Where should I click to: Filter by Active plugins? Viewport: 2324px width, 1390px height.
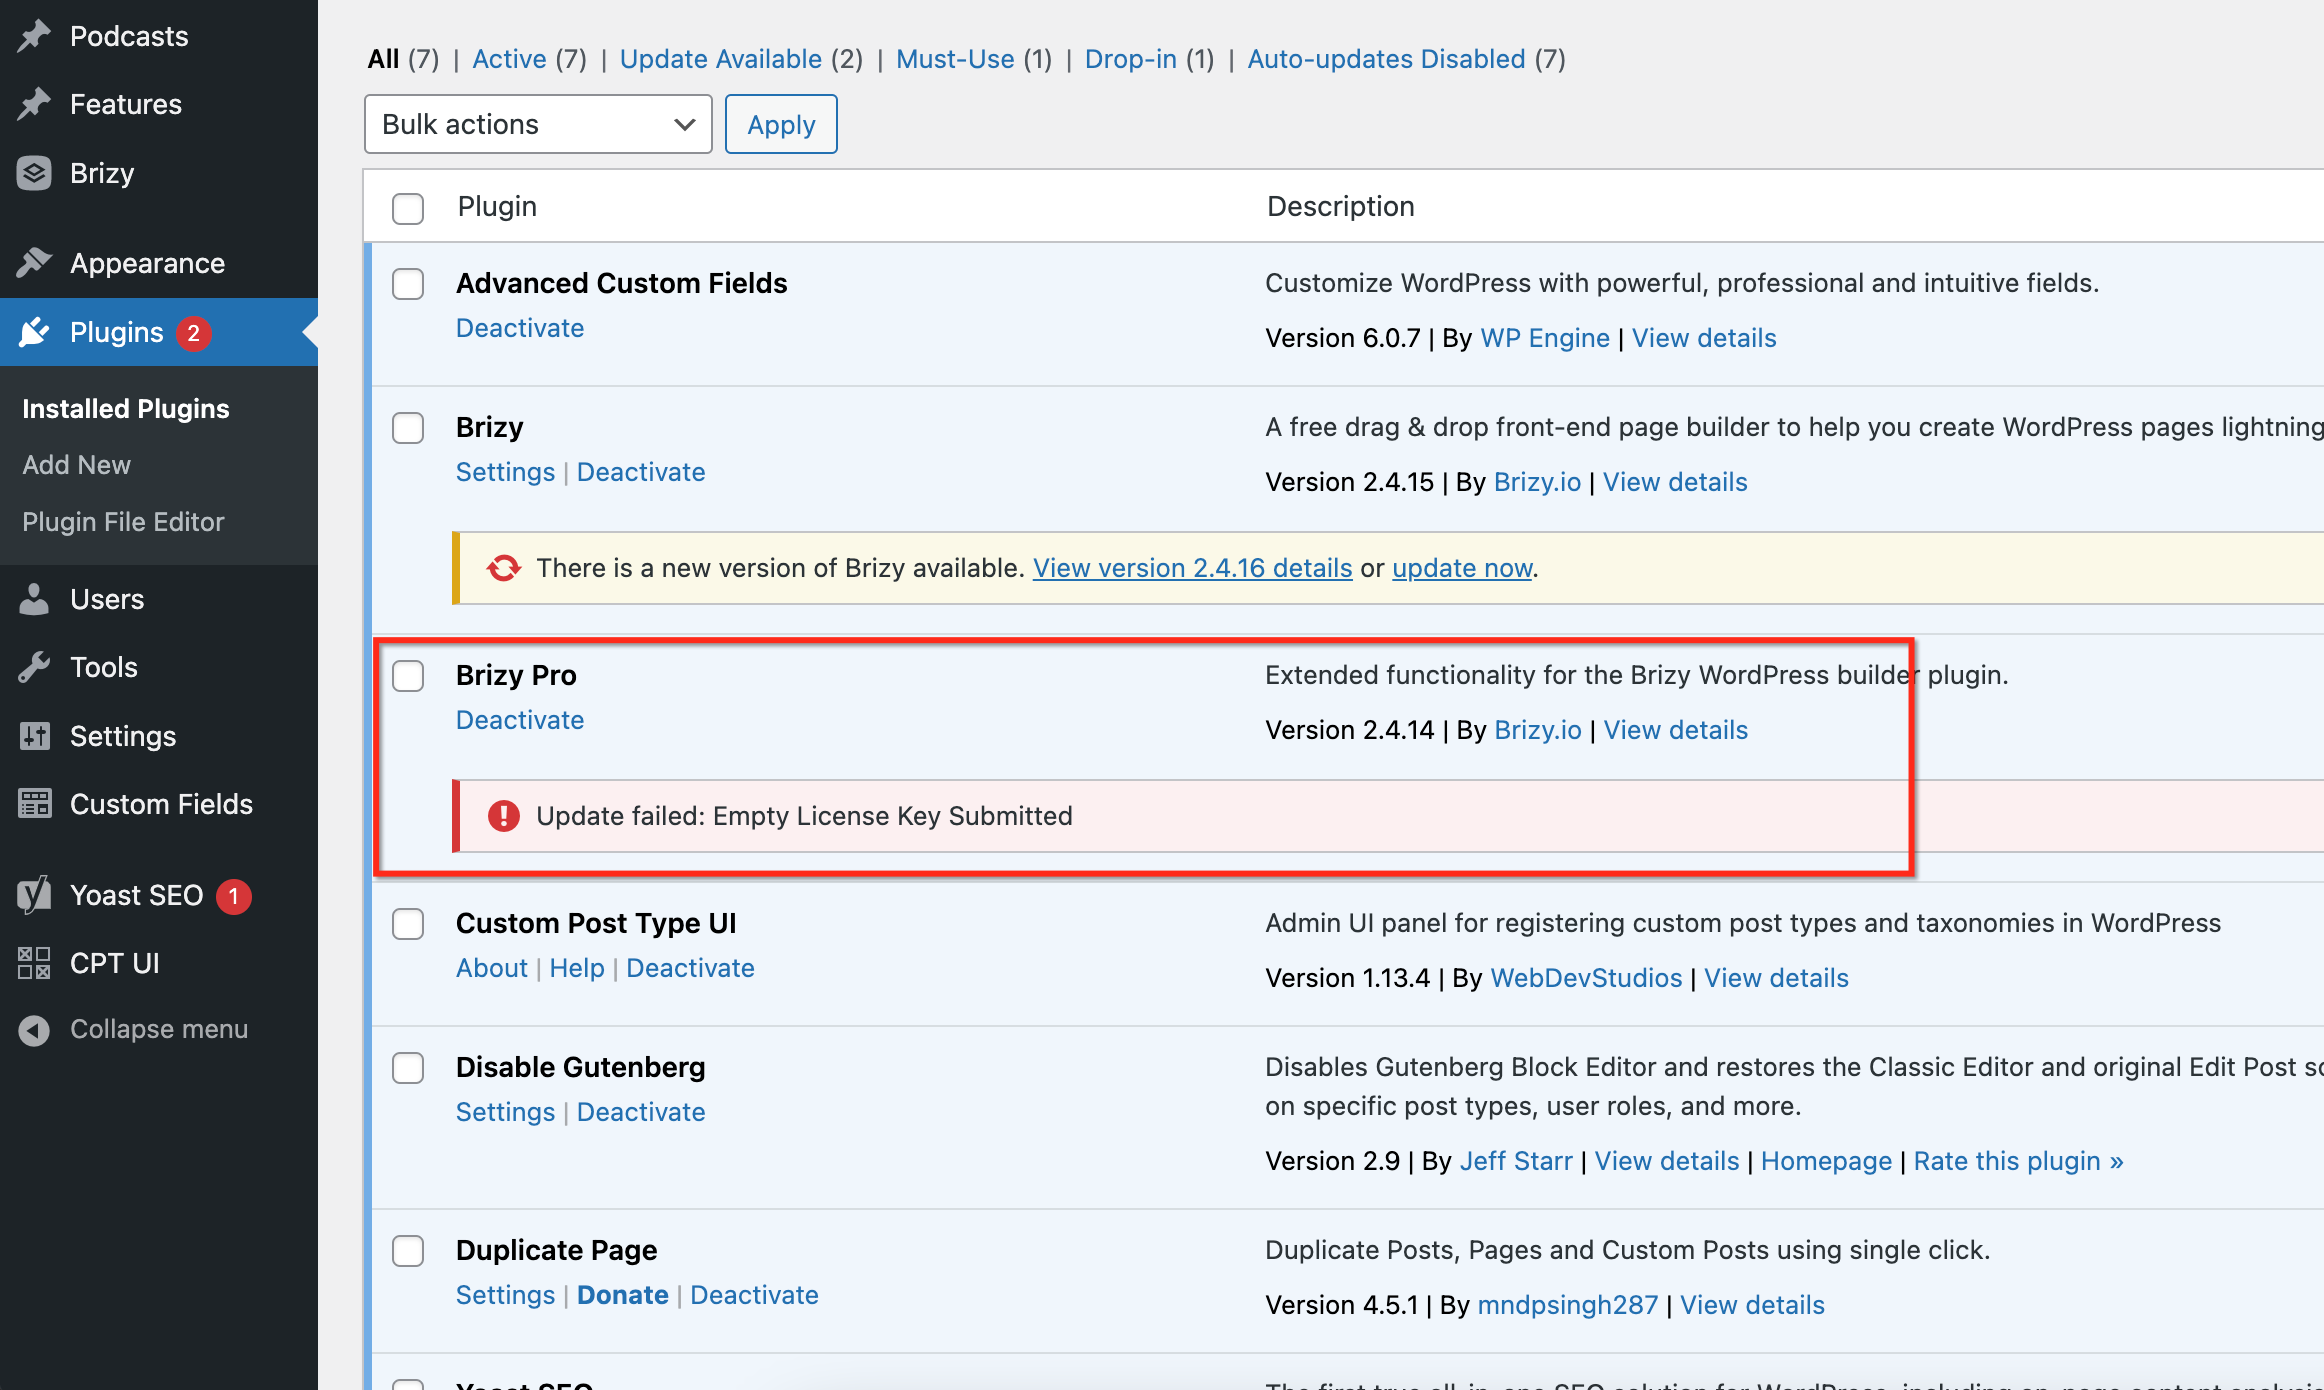pos(509,59)
